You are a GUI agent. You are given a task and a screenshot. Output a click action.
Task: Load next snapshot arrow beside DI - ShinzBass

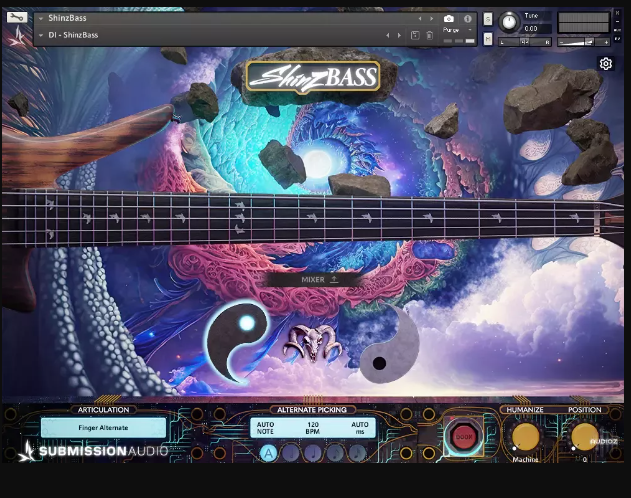(x=399, y=35)
